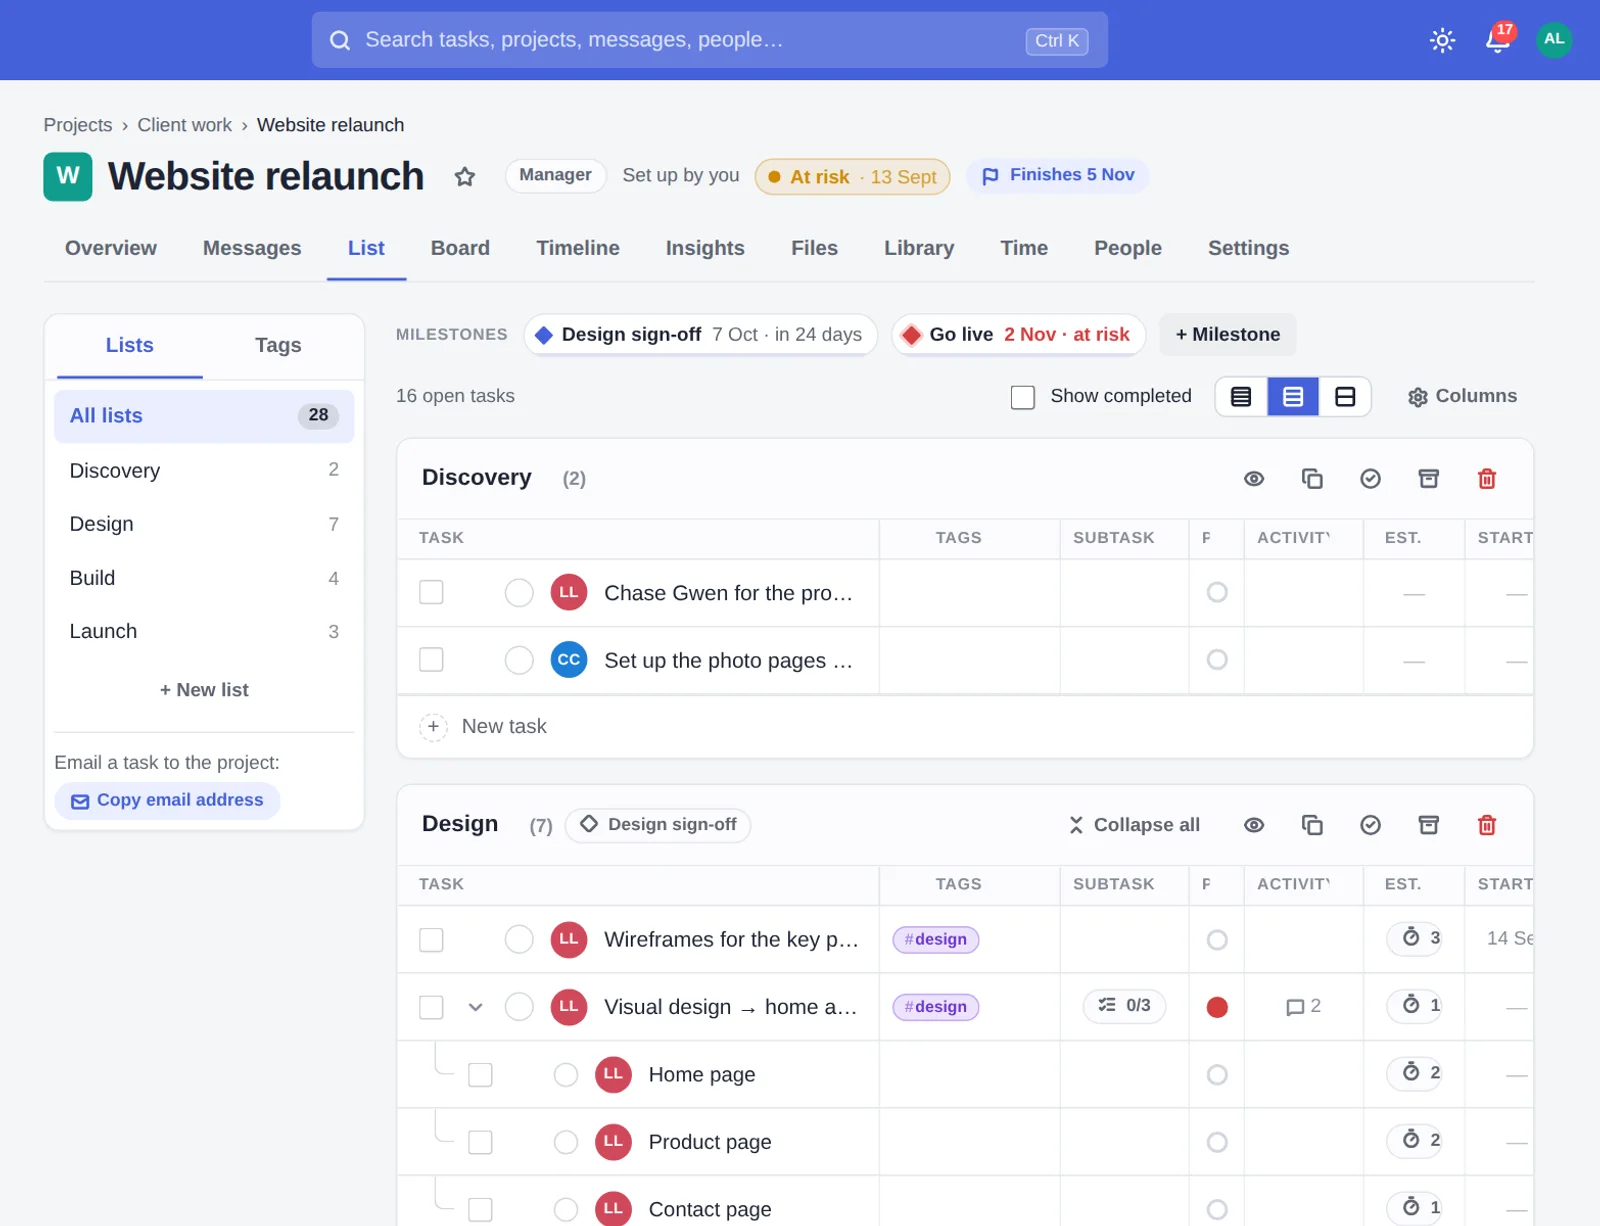1600x1226 pixels.
Task: Open the Manager role badge
Action: pos(555,175)
